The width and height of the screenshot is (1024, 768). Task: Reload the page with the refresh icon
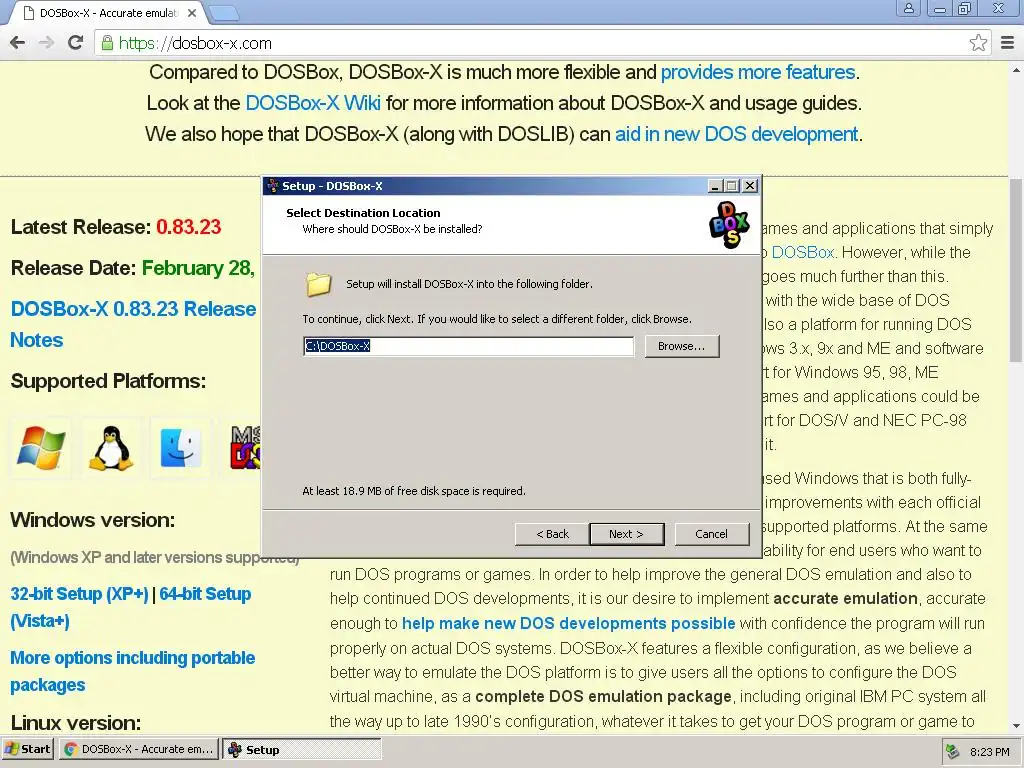[76, 43]
